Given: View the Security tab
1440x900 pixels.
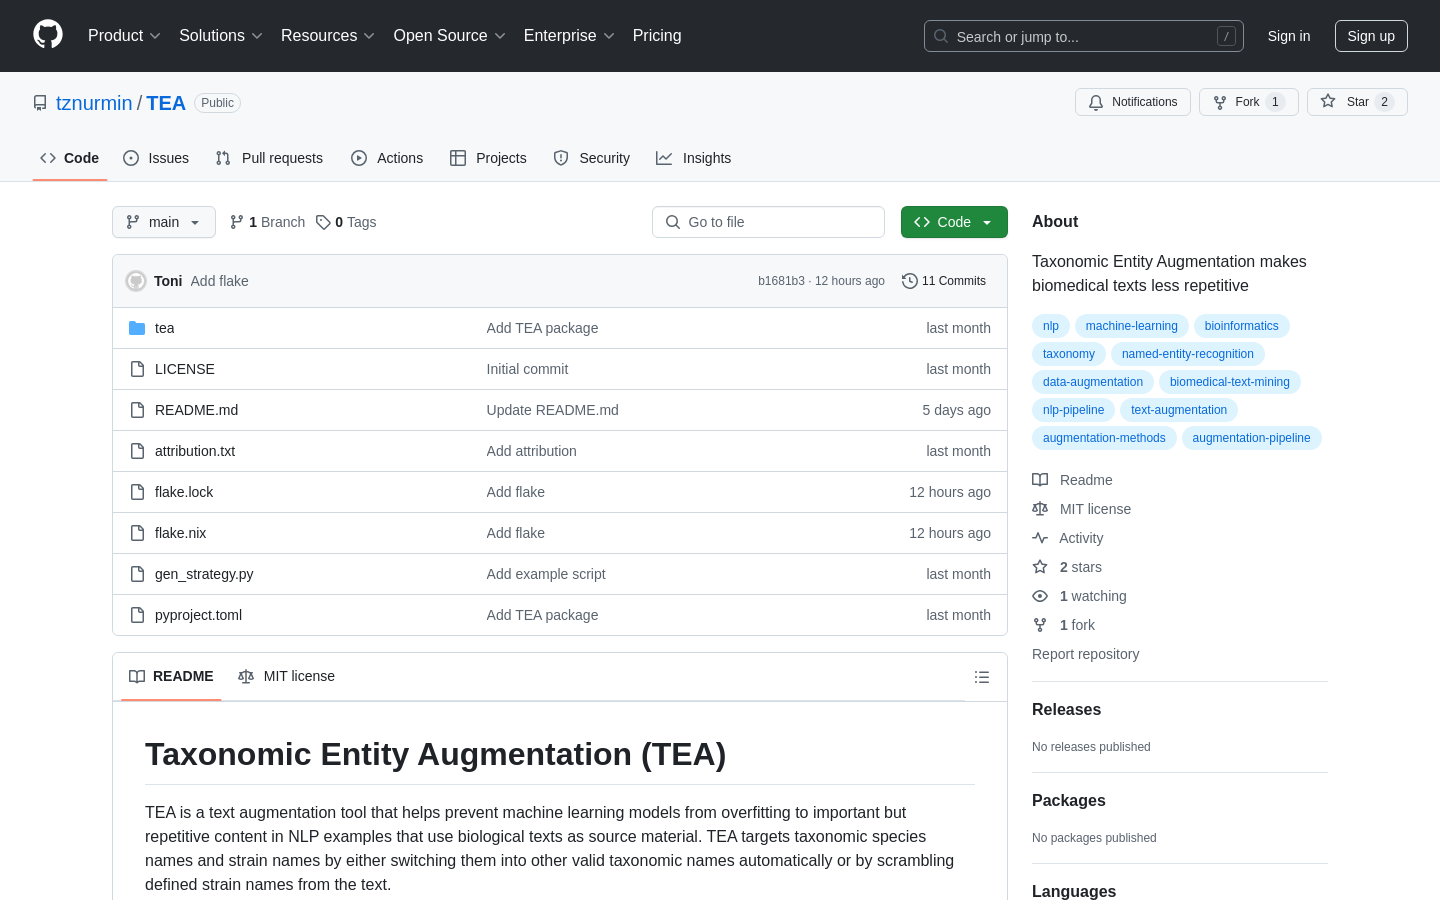Looking at the screenshot, I should coord(592,158).
